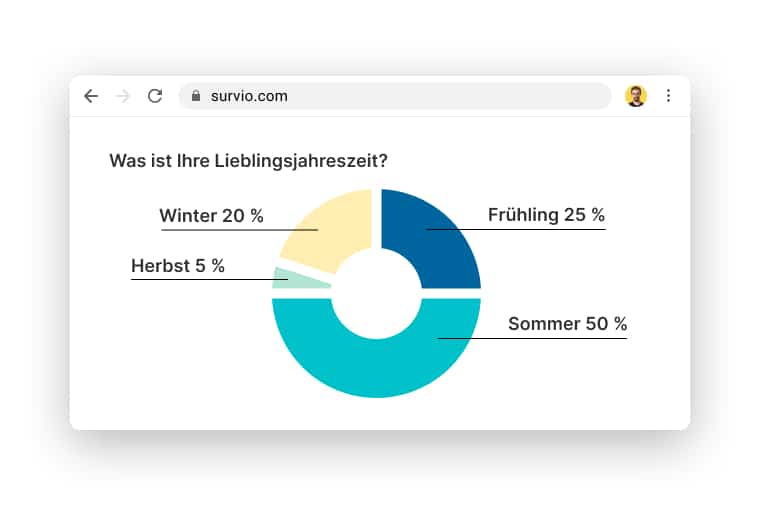
Task: Click the browser forward arrow
Action: [123, 96]
